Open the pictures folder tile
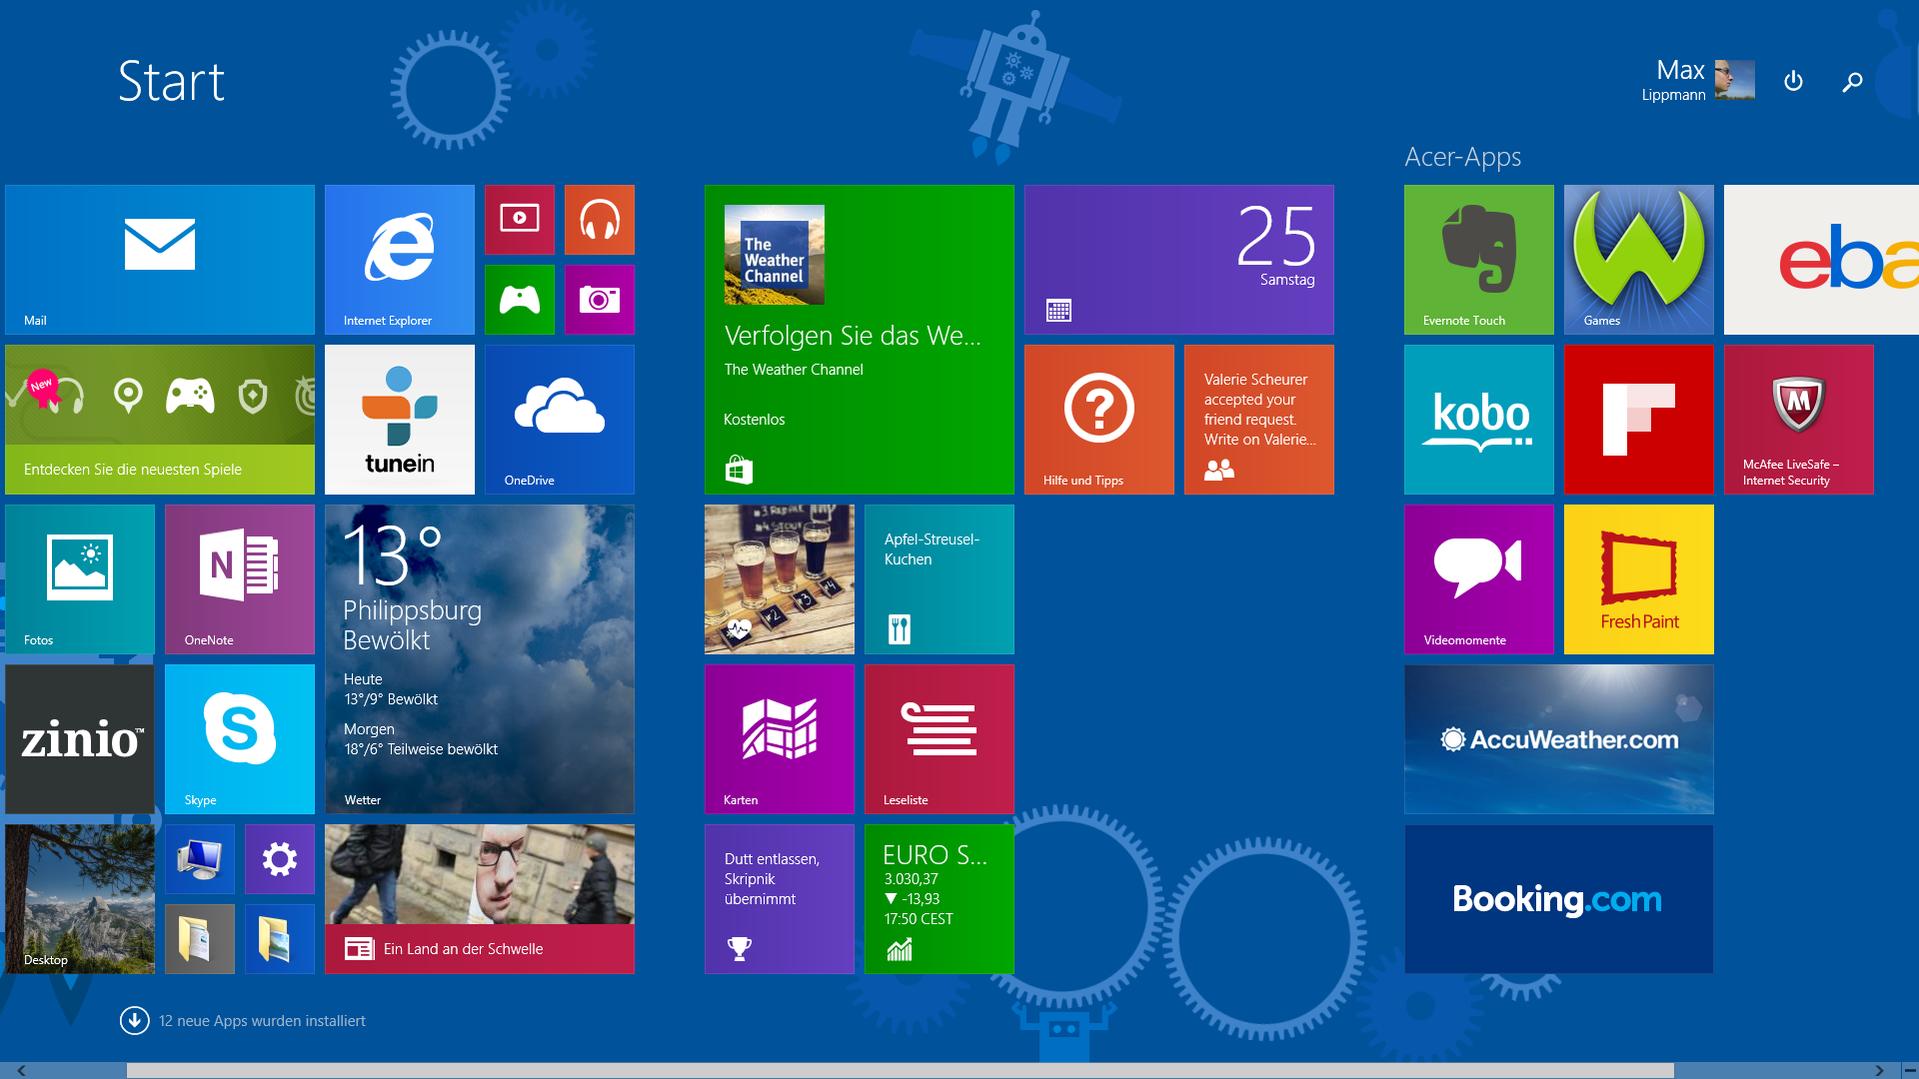 (x=280, y=940)
